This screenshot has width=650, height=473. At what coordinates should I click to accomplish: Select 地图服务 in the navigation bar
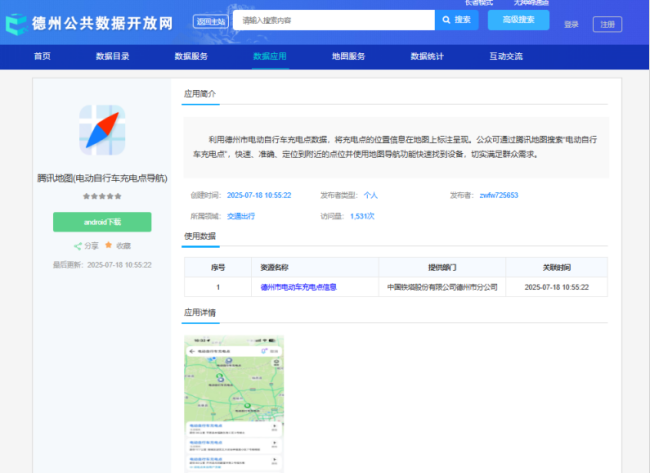tap(348, 57)
